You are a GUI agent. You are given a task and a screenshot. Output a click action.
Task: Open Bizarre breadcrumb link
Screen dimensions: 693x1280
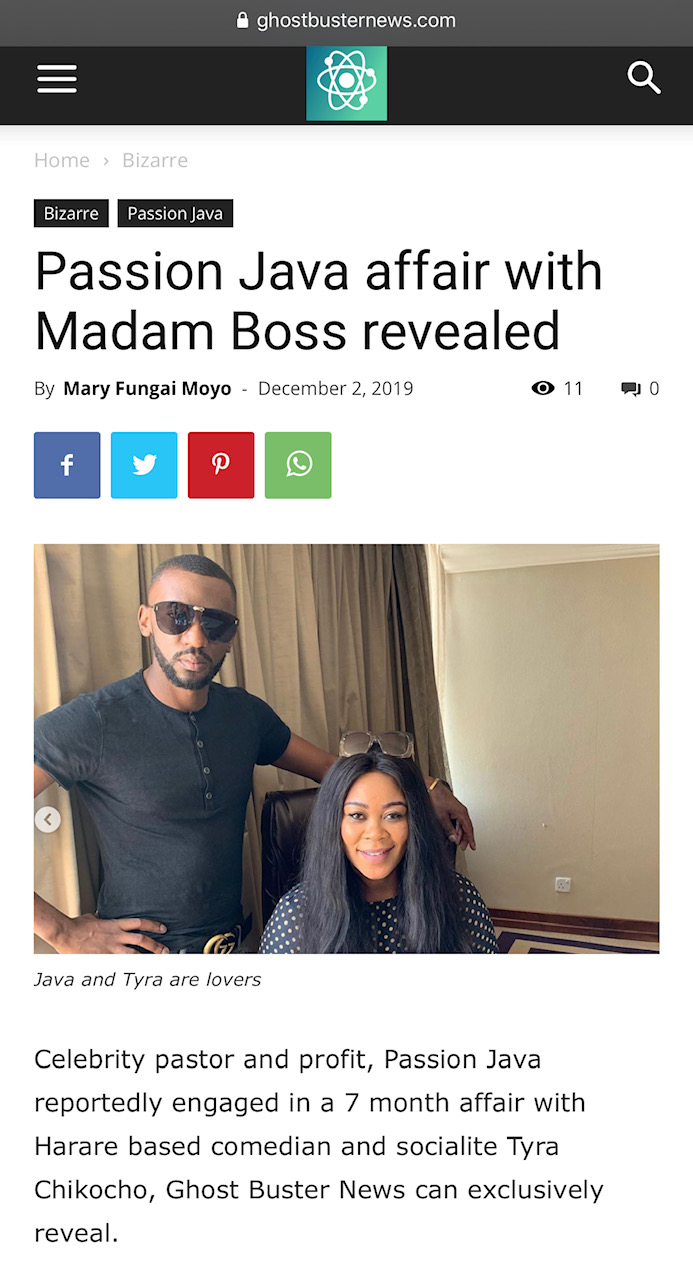[155, 160]
